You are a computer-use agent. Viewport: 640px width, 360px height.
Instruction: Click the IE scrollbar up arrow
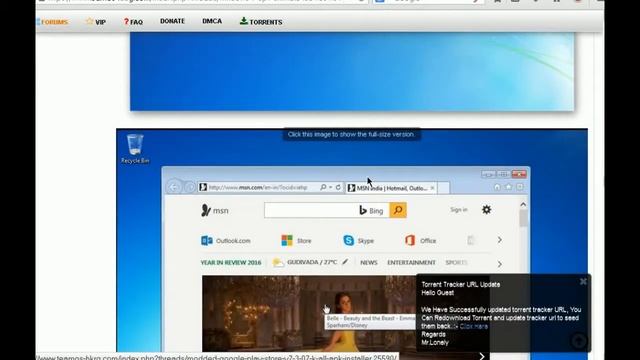click(523, 204)
